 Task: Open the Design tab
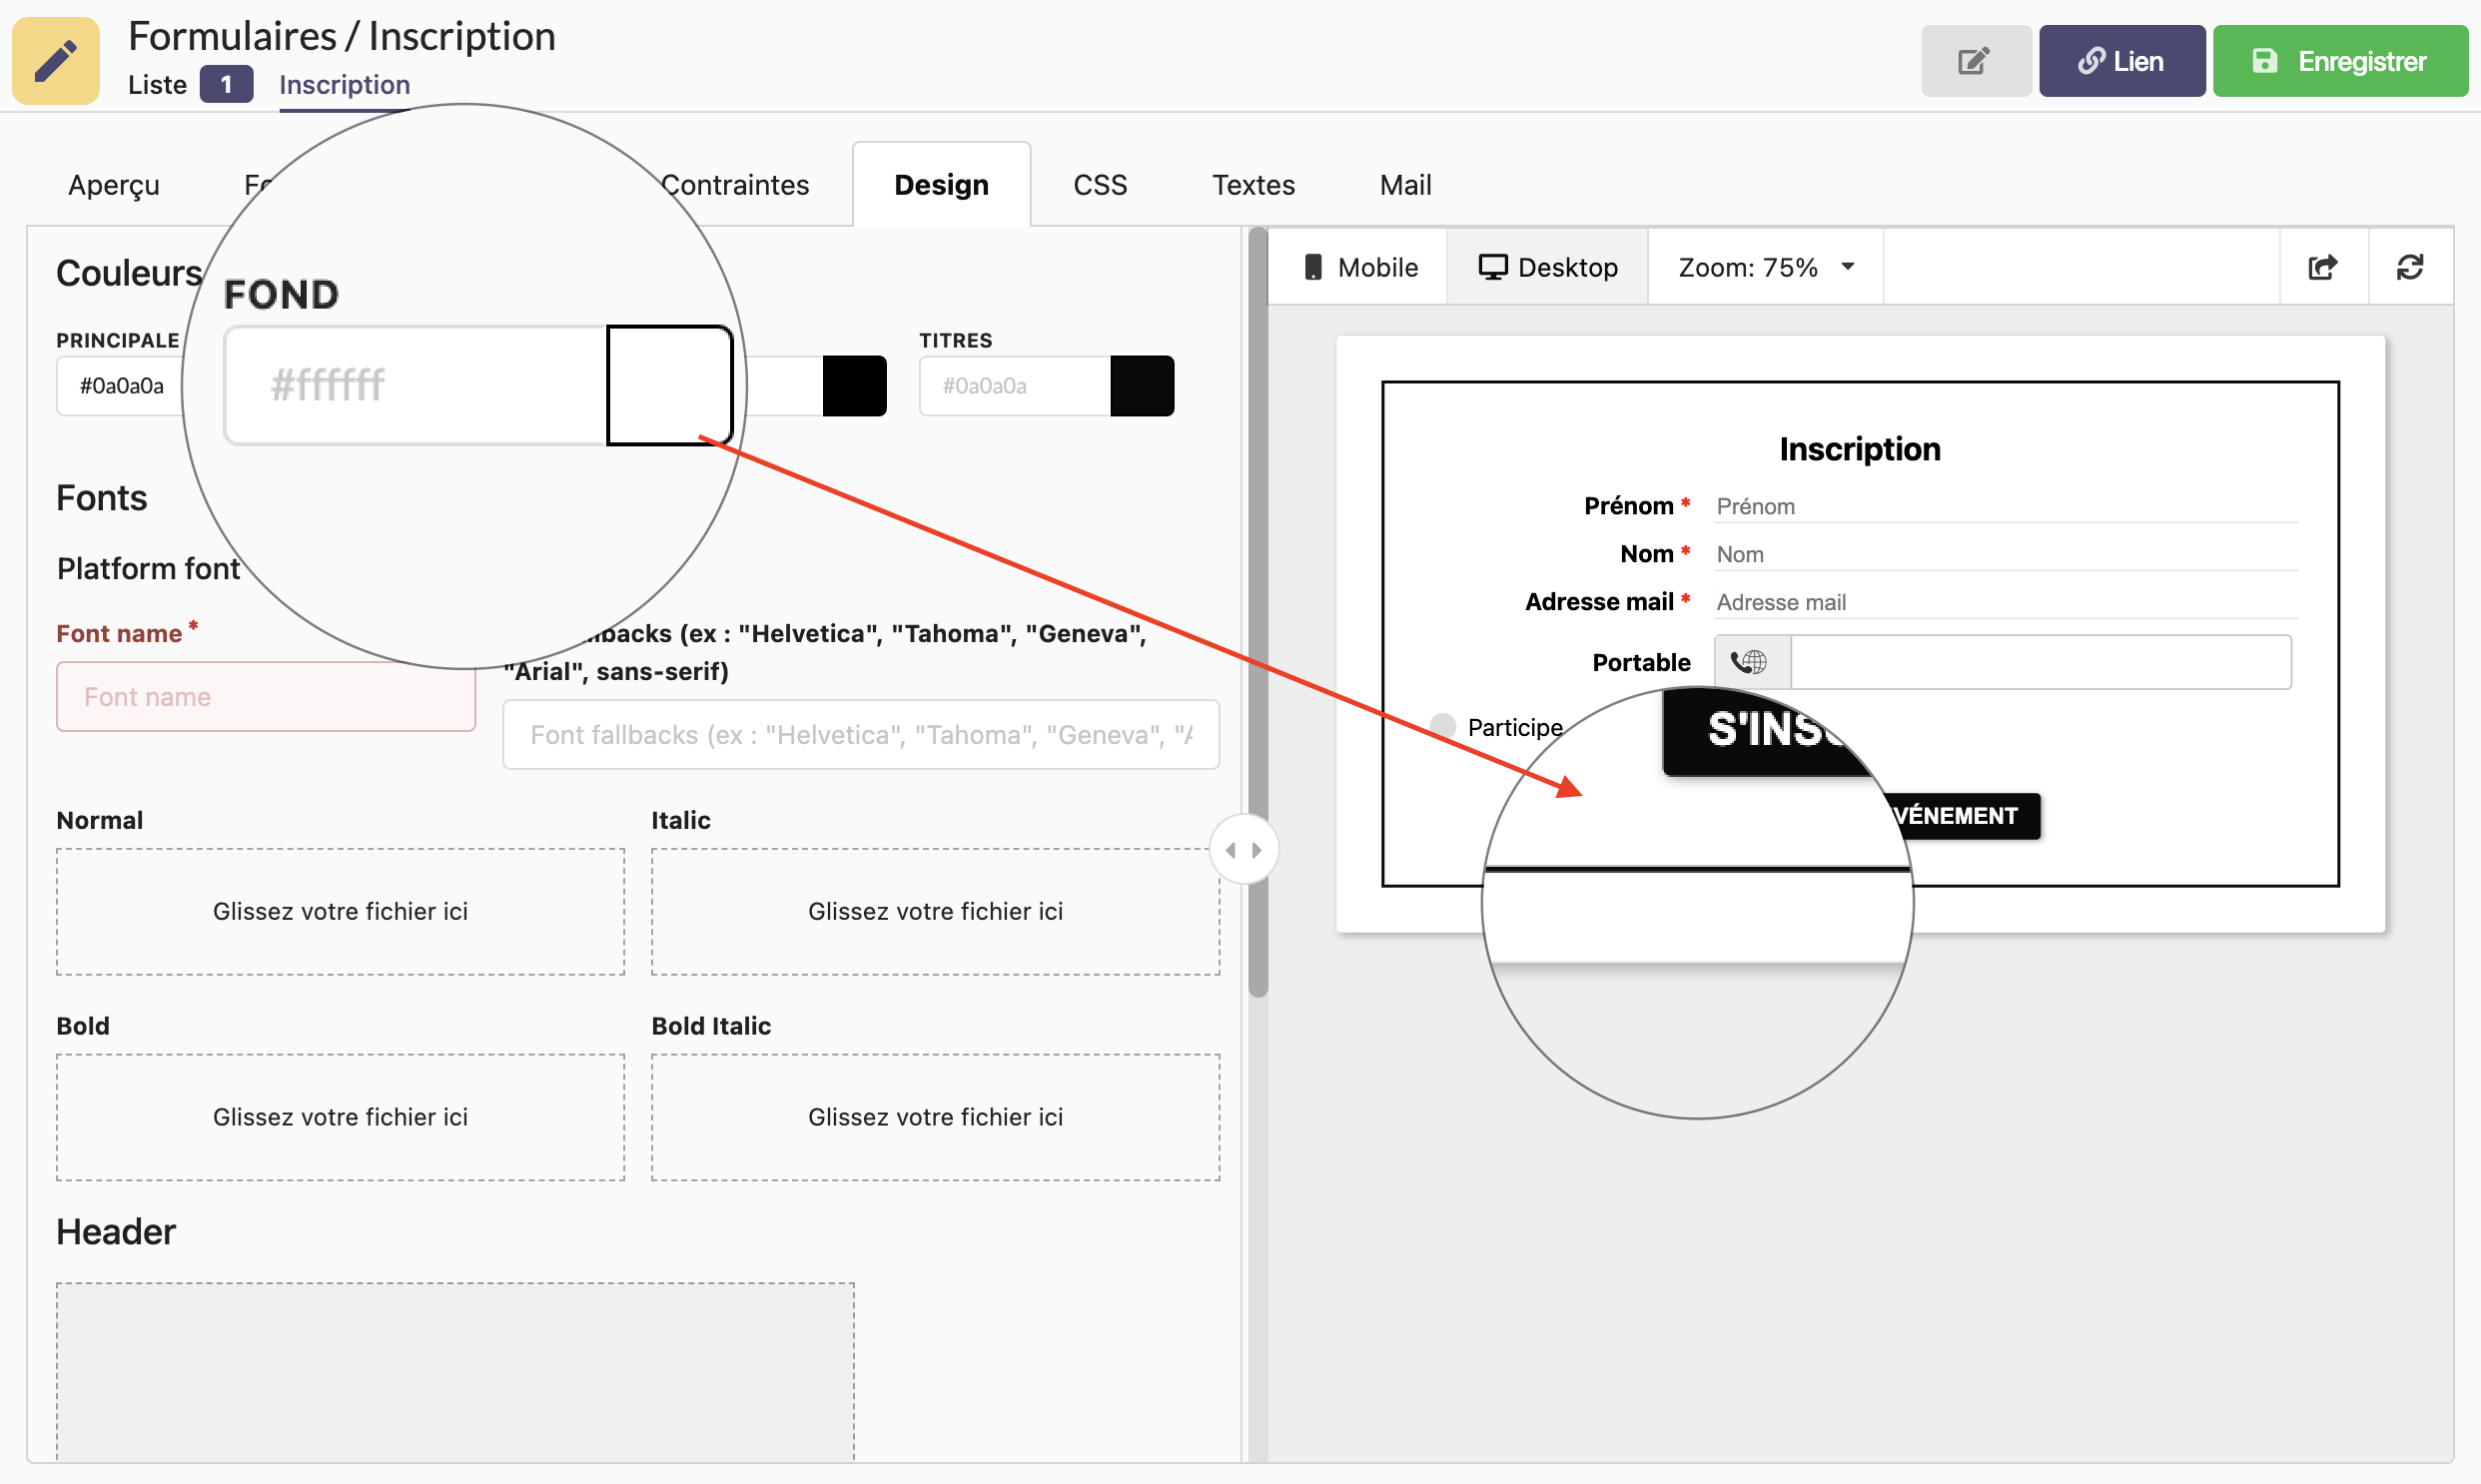pyautogui.click(x=940, y=185)
